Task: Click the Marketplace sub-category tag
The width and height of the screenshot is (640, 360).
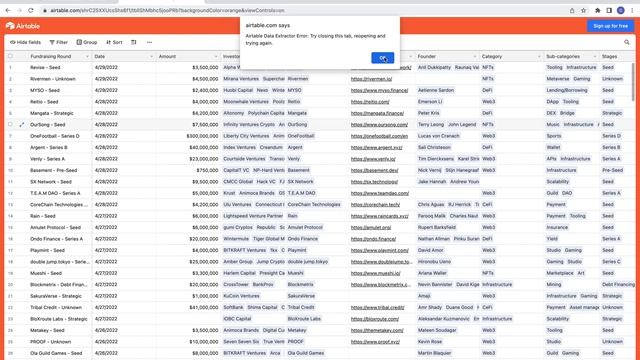Action: coord(560,273)
